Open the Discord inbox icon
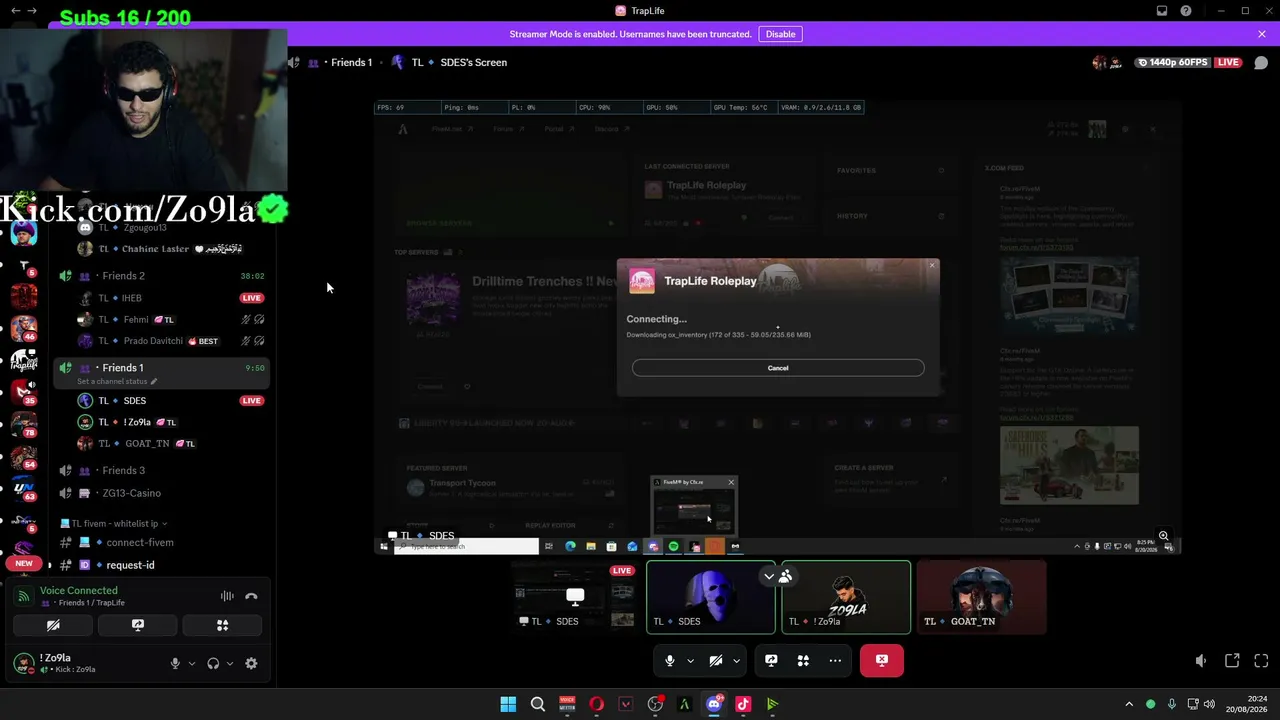This screenshot has height=720, width=1280. pyautogui.click(x=1162, y=11)
